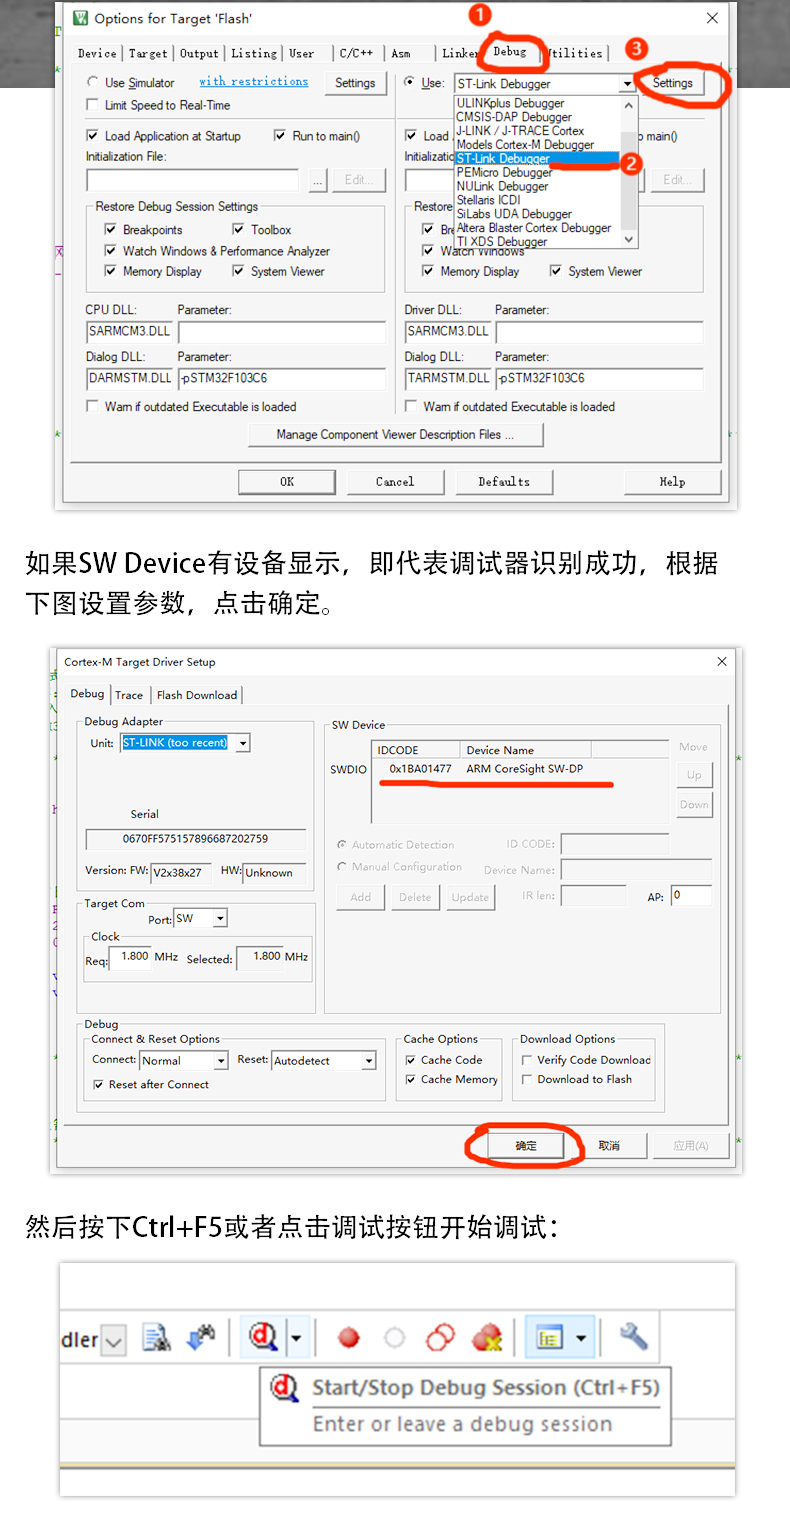Viewport: 790px width, 1526px height.
Task: Click the Kill All Breakpoints icon
Action: (x=486, y=1337)
